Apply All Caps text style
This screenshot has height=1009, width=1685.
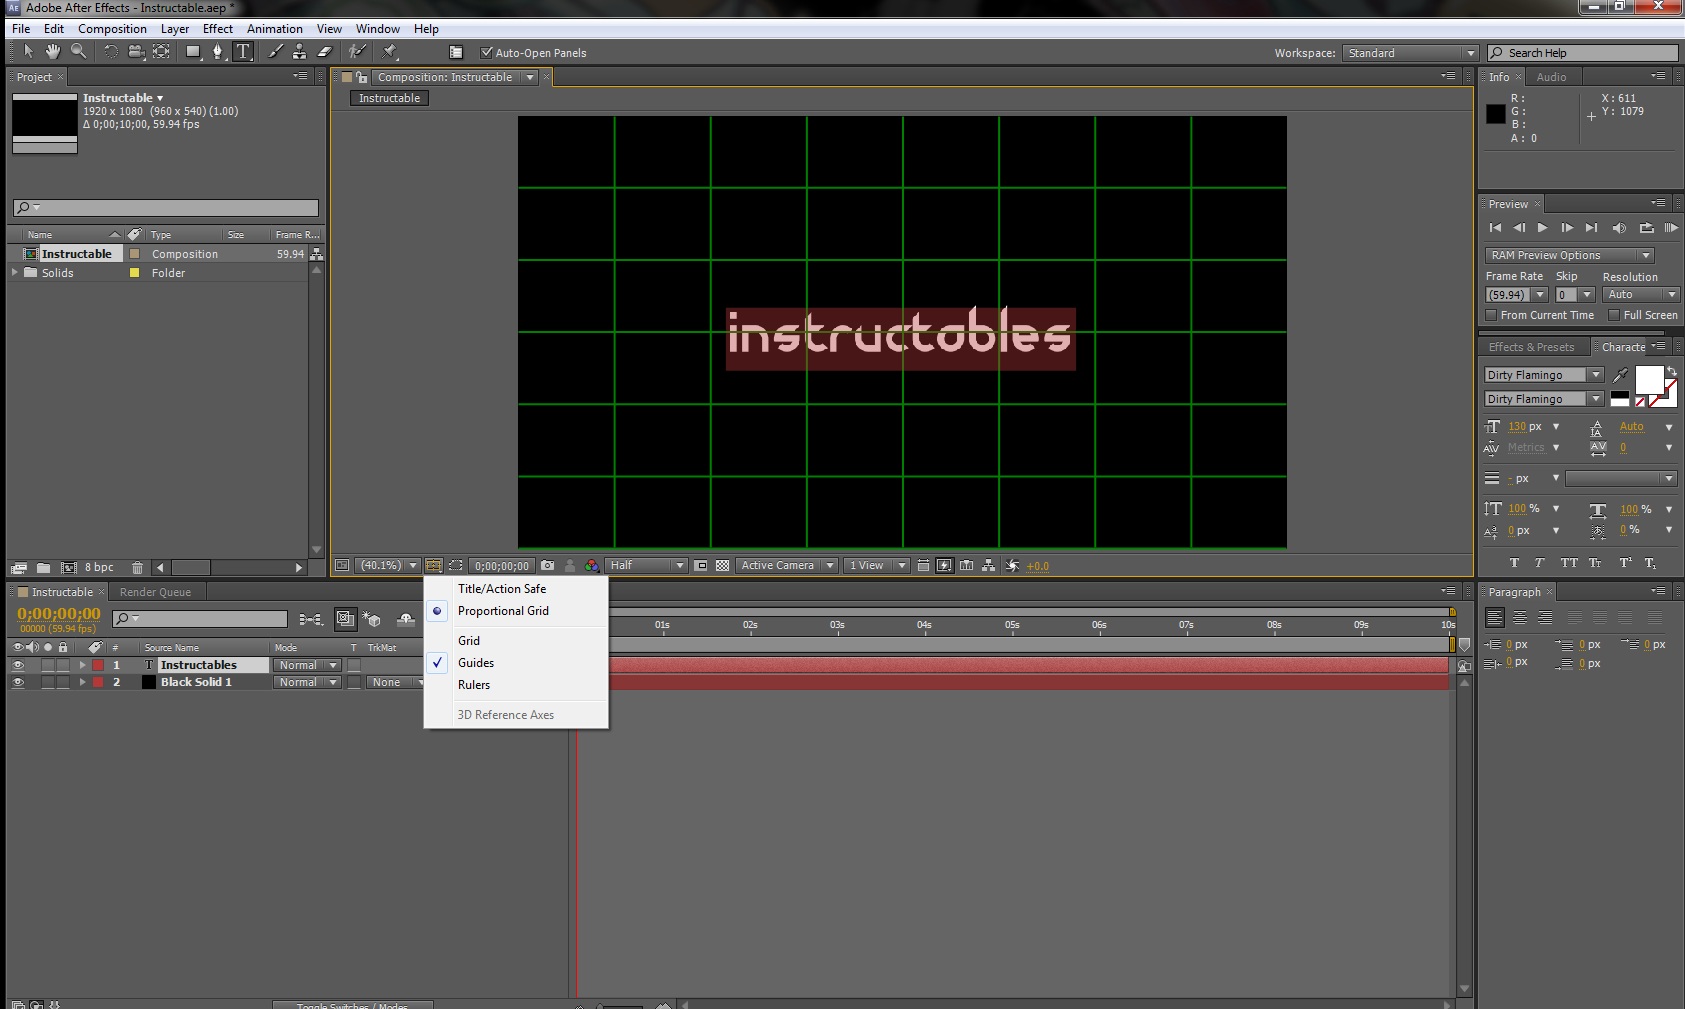tap(1569, 563)
